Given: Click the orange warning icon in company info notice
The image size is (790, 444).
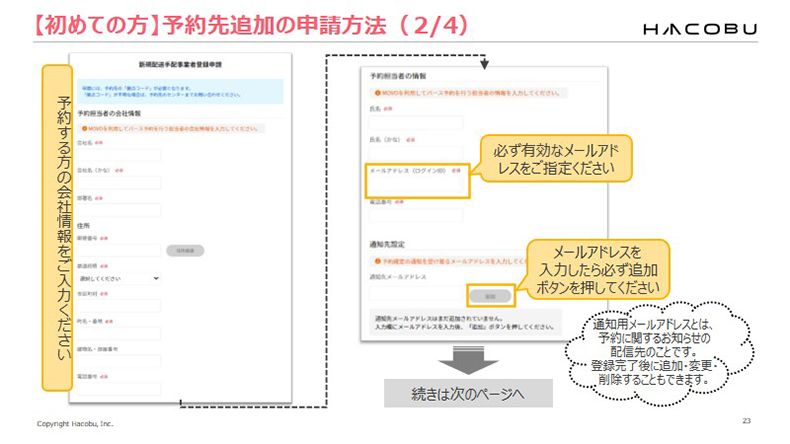Looking at the screenshot, I should (x=107, y=128).
